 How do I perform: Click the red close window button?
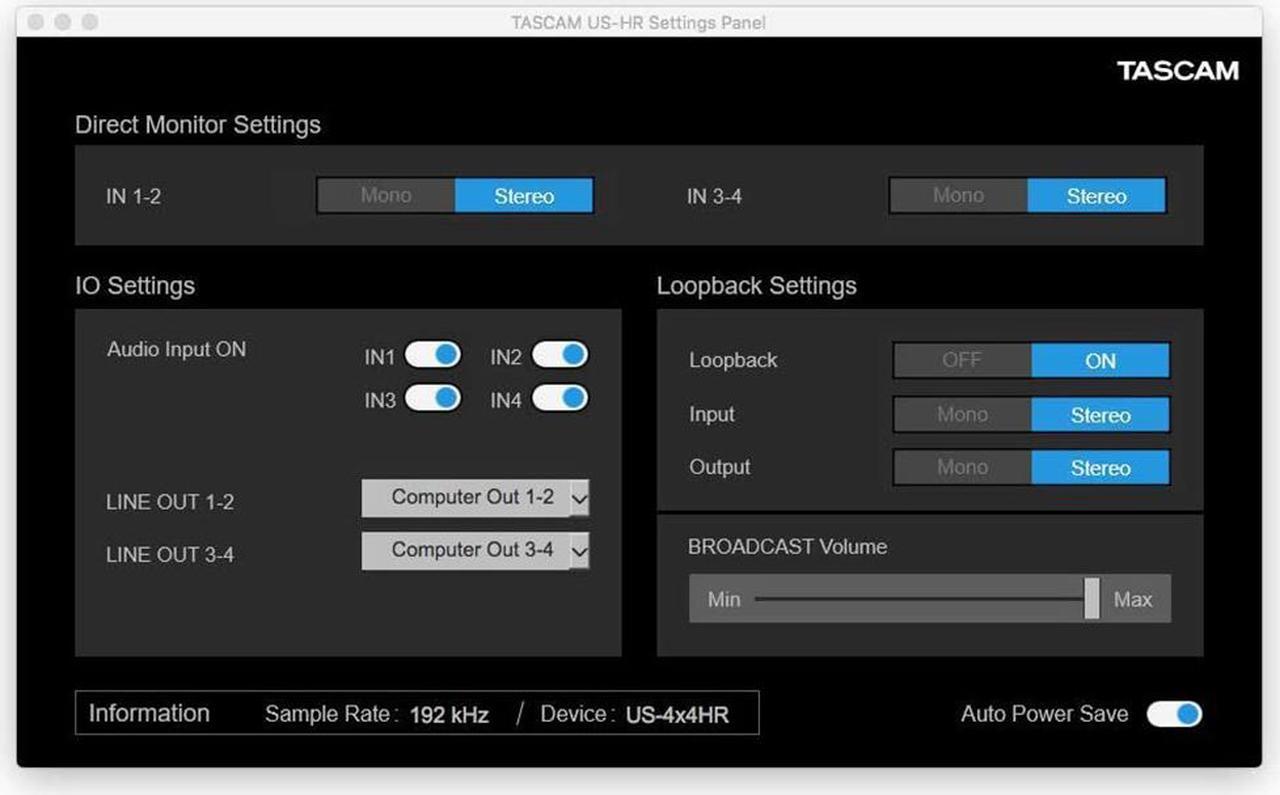click(37, 22)
